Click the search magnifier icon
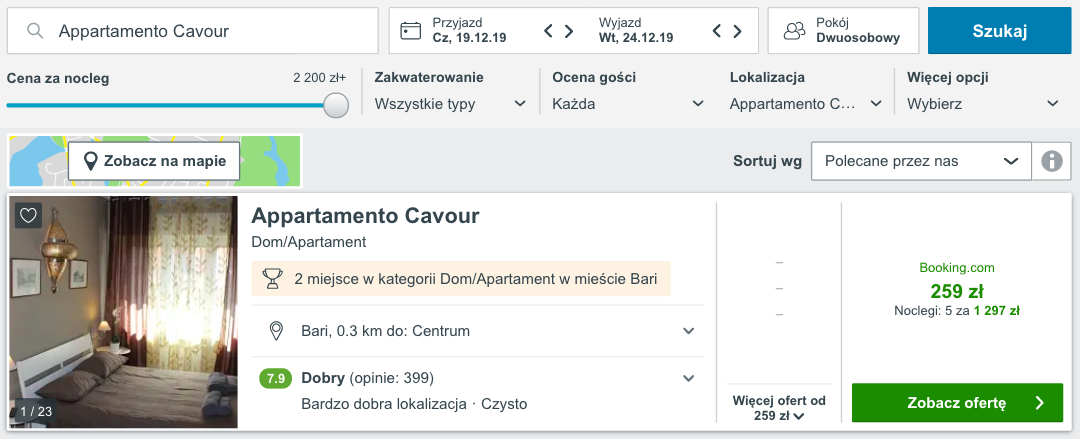Image resolution: width=1080 pixels, height=439 pixels. (36, 31)
